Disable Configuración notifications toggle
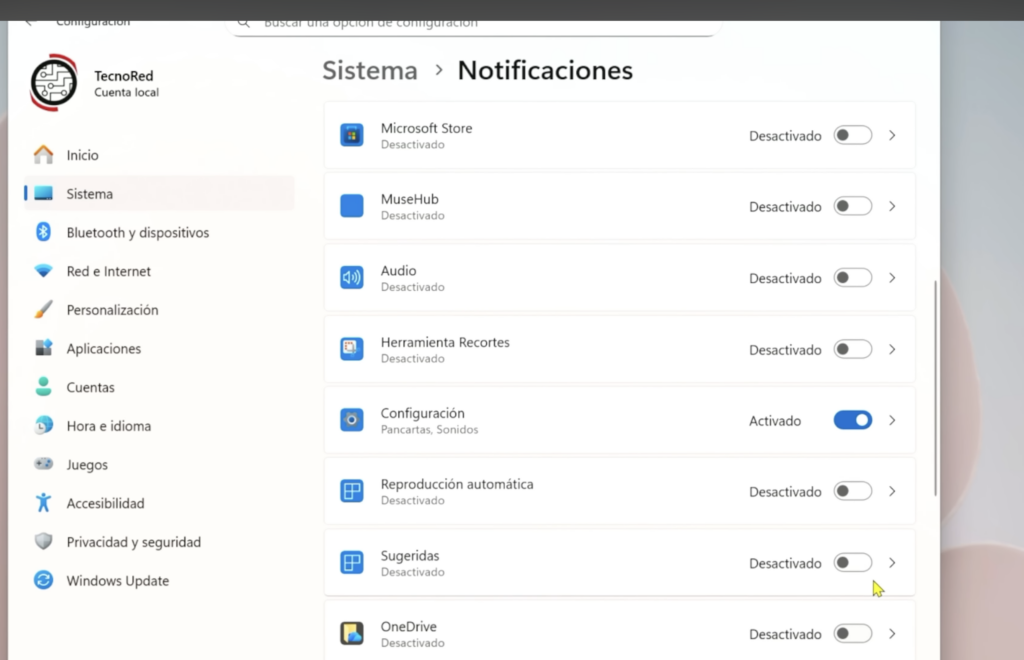Image resolution: width=1024 pixels, height=660 pixels. 852,420
